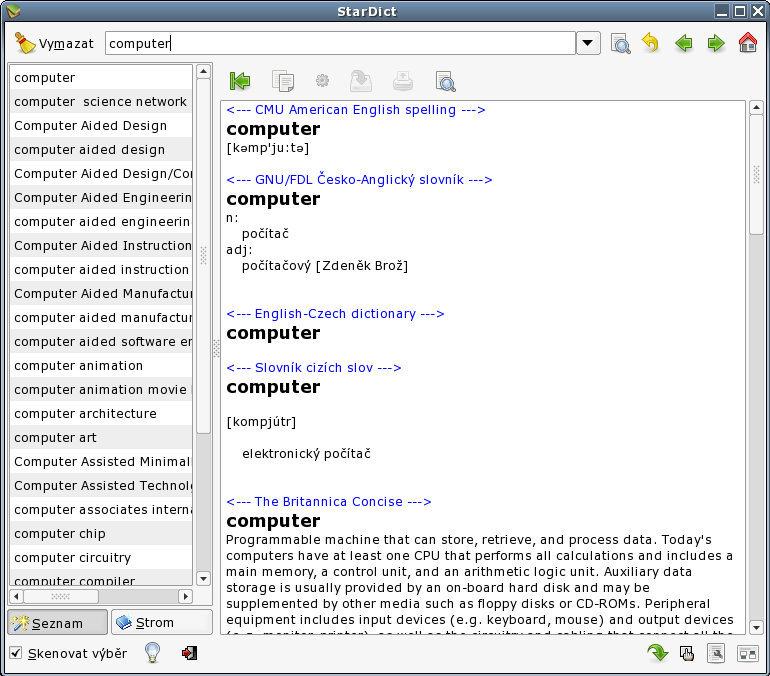Click the yellow undo arrow icon
Screen dimensions: 770x676
pos(651,43)
